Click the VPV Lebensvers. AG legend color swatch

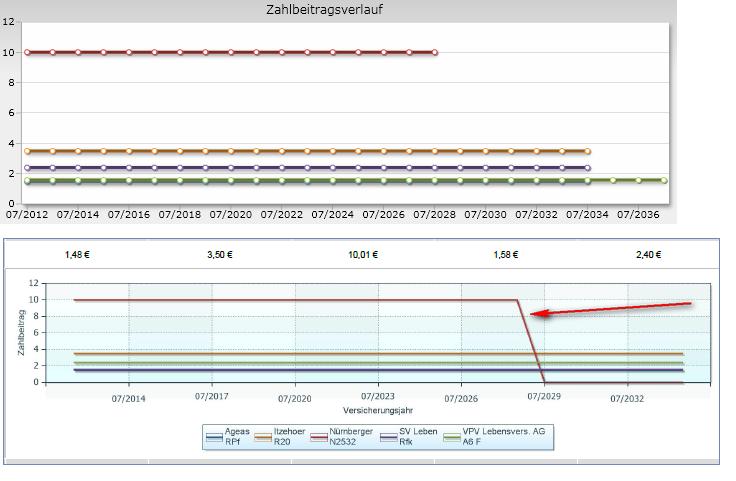(452, 437)
